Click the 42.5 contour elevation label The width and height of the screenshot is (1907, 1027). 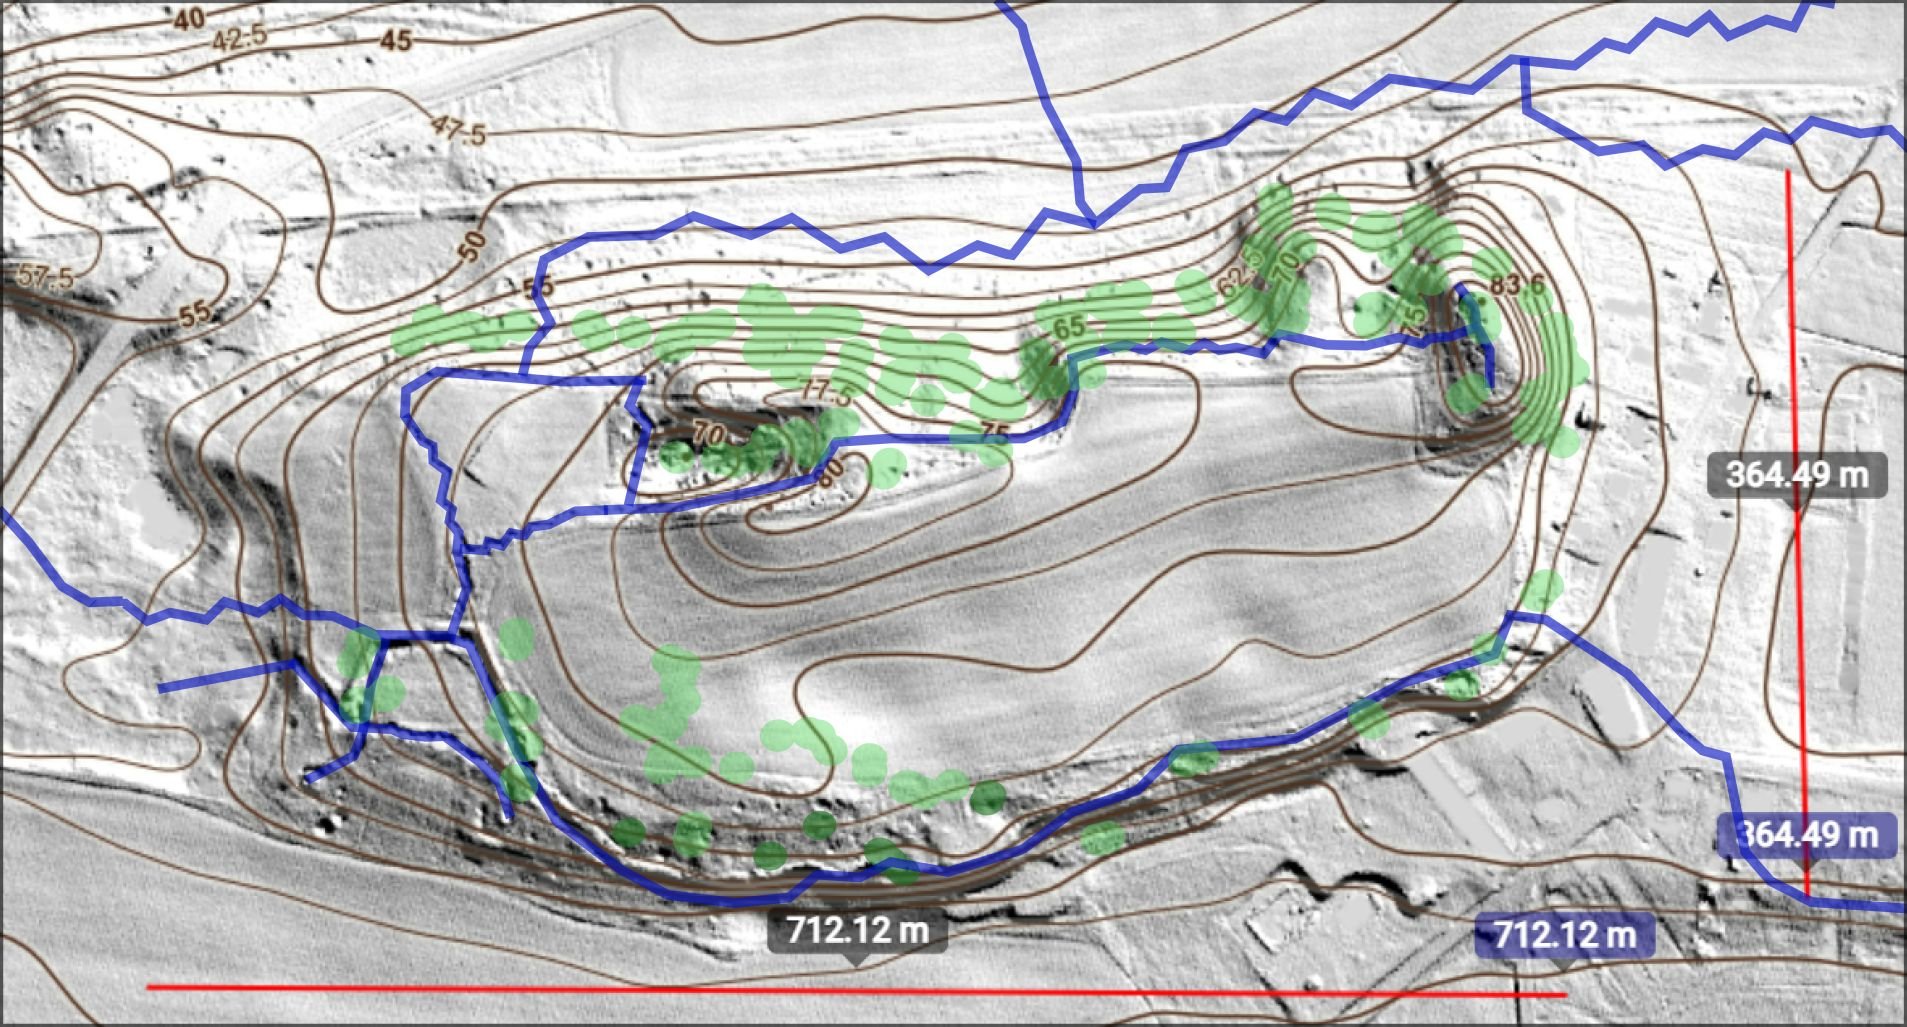[239, 39]
